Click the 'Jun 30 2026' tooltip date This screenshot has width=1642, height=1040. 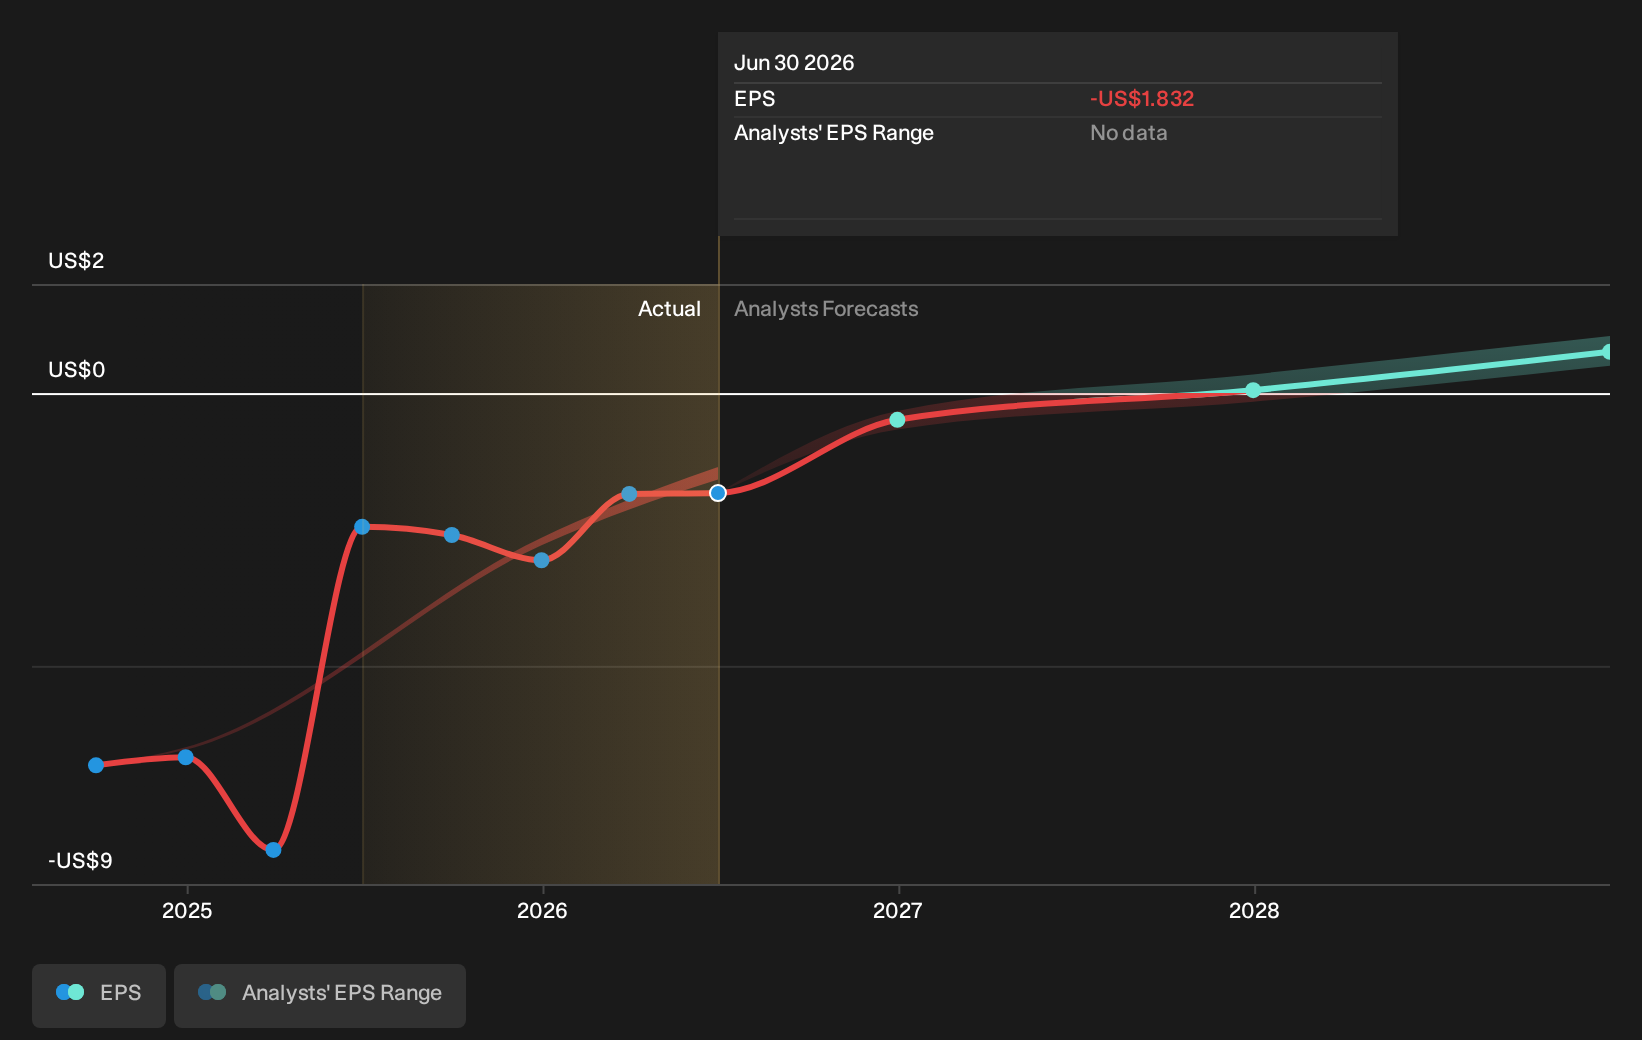click(794, 63)
